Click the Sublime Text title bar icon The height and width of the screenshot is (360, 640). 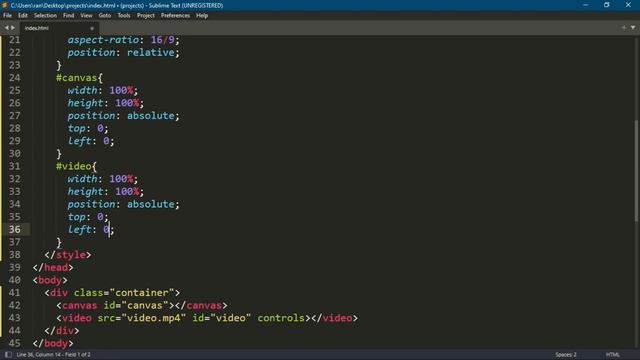(x=5, y=5)
